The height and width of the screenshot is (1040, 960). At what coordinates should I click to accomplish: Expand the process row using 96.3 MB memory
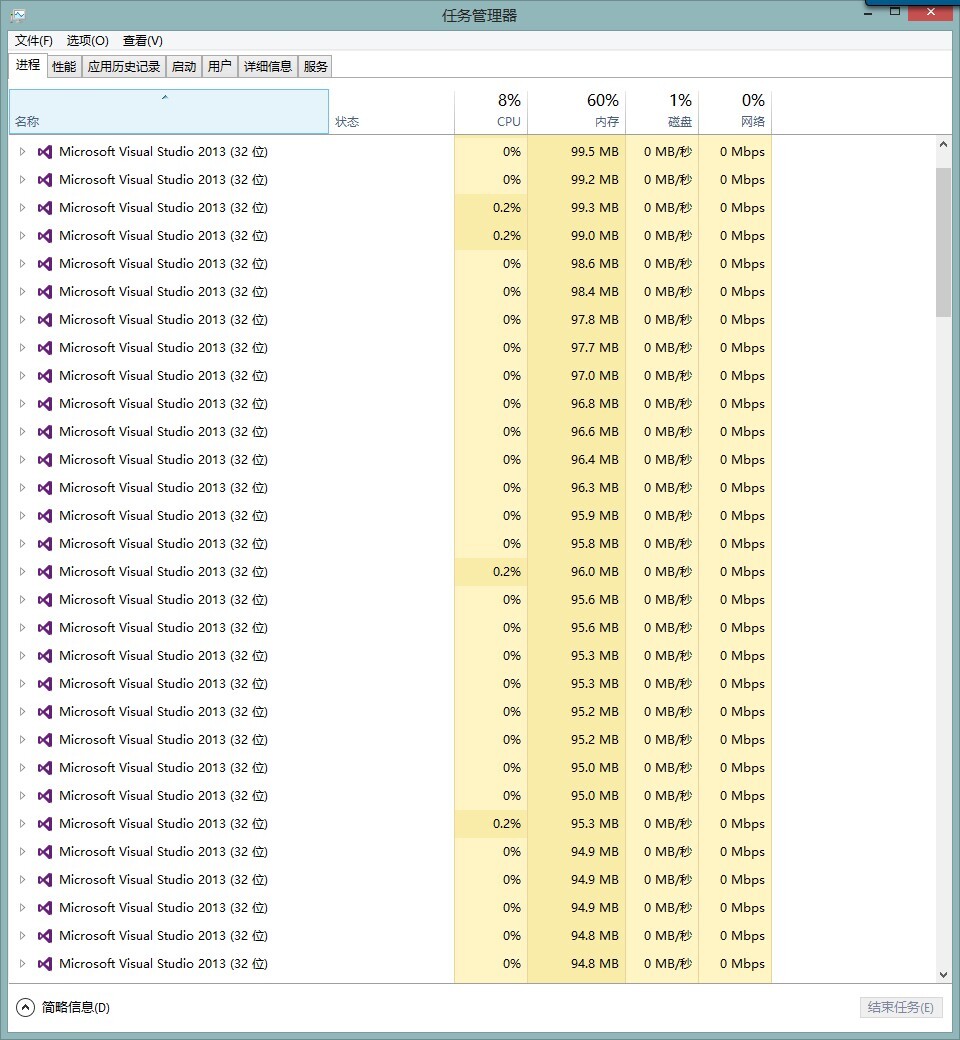[22, 488]
